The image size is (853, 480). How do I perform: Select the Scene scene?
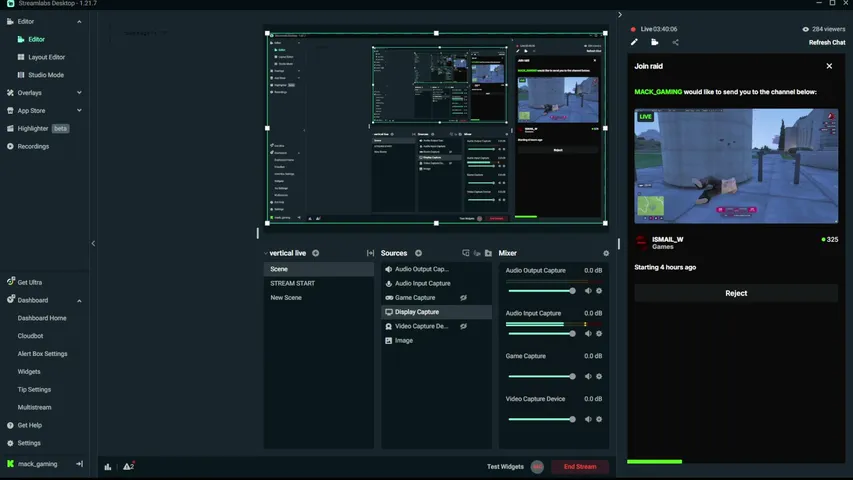[318, 269]
